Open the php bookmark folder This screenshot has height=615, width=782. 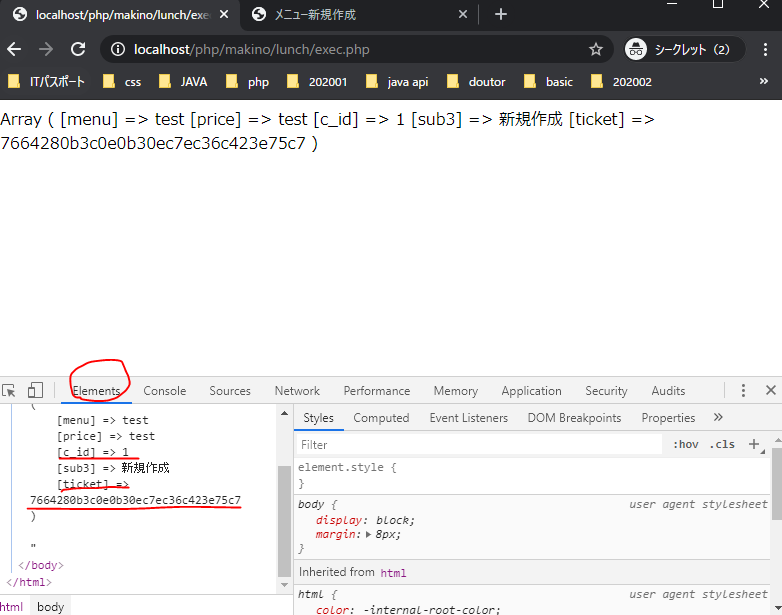[x=247, y=81]
